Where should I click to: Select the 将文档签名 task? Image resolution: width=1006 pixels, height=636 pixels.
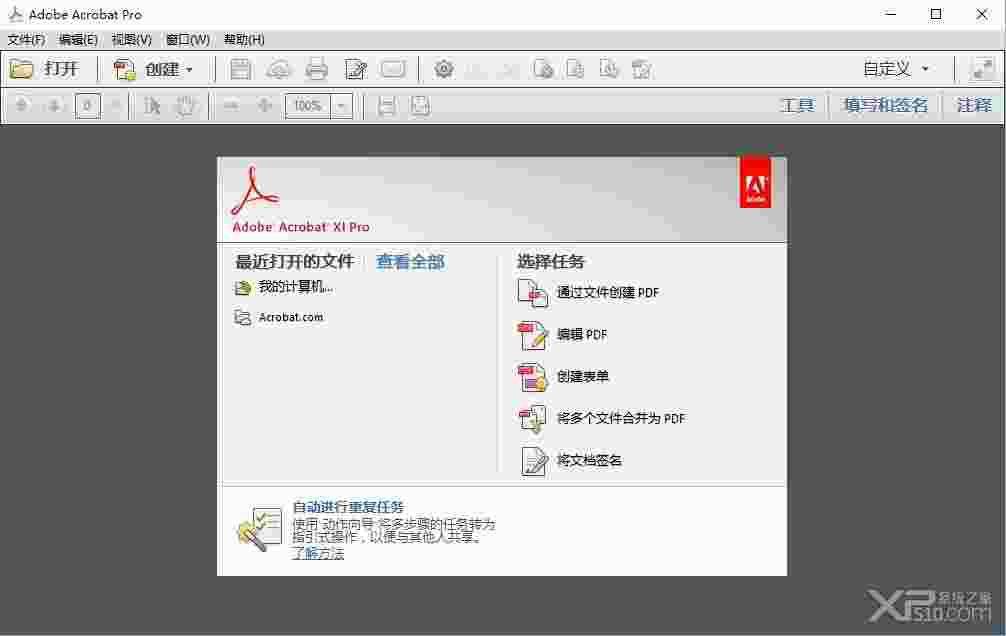pyautogui.click(x=589, y=460)
